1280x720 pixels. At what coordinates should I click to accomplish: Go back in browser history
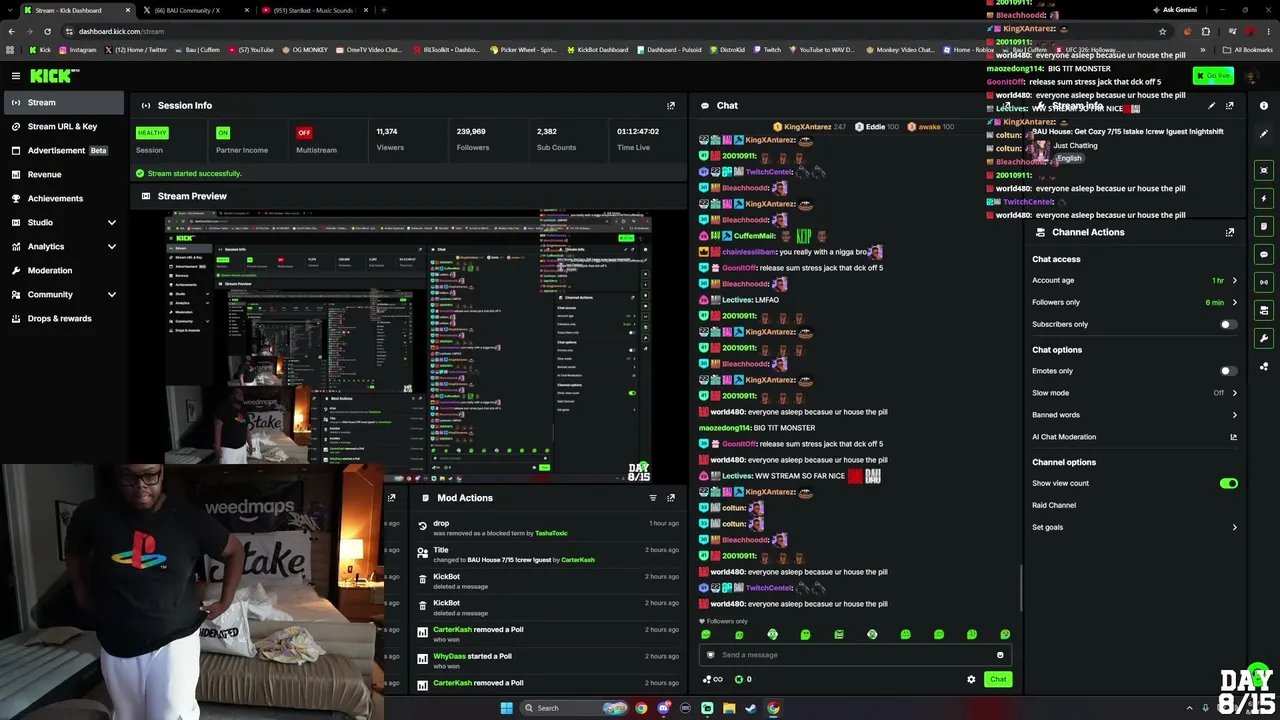tap(11, 31)
